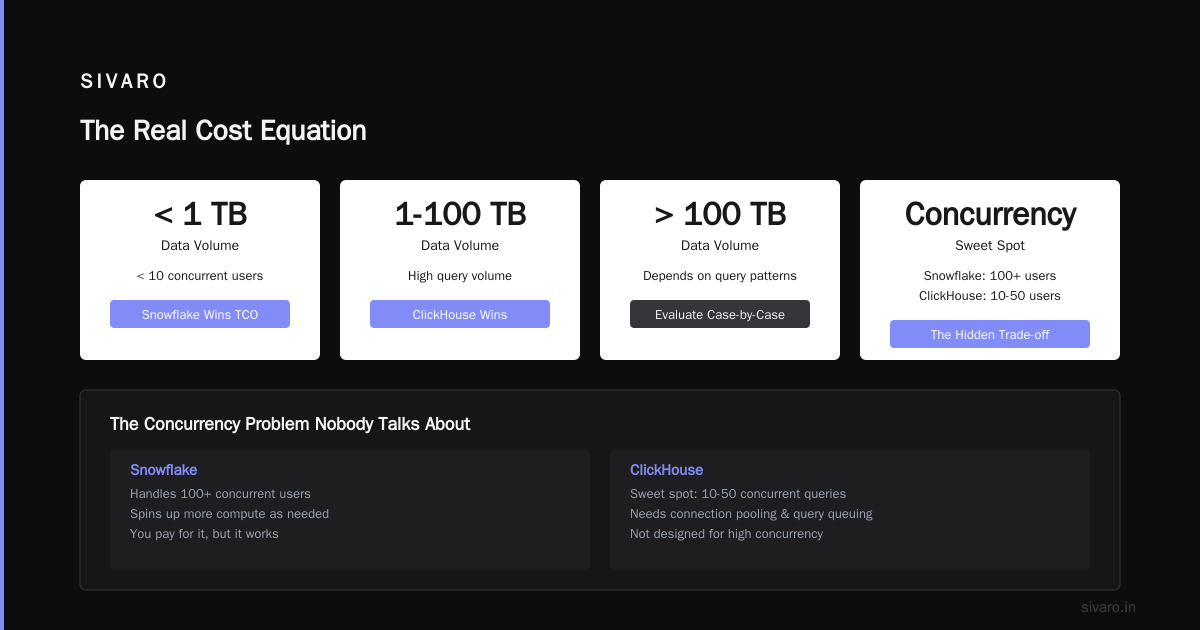Viewport: 1200px width, 630px height.
Task: Click the Concurrency card title
Action: (x=990, y=214)
